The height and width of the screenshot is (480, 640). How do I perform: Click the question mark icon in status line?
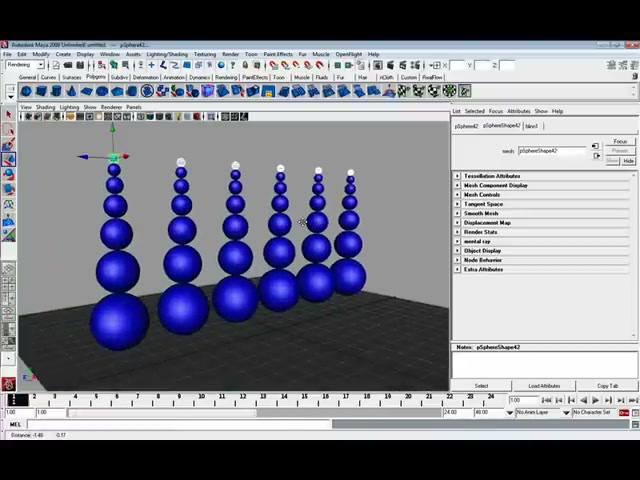pyautogui.click(x=233, y=65)
